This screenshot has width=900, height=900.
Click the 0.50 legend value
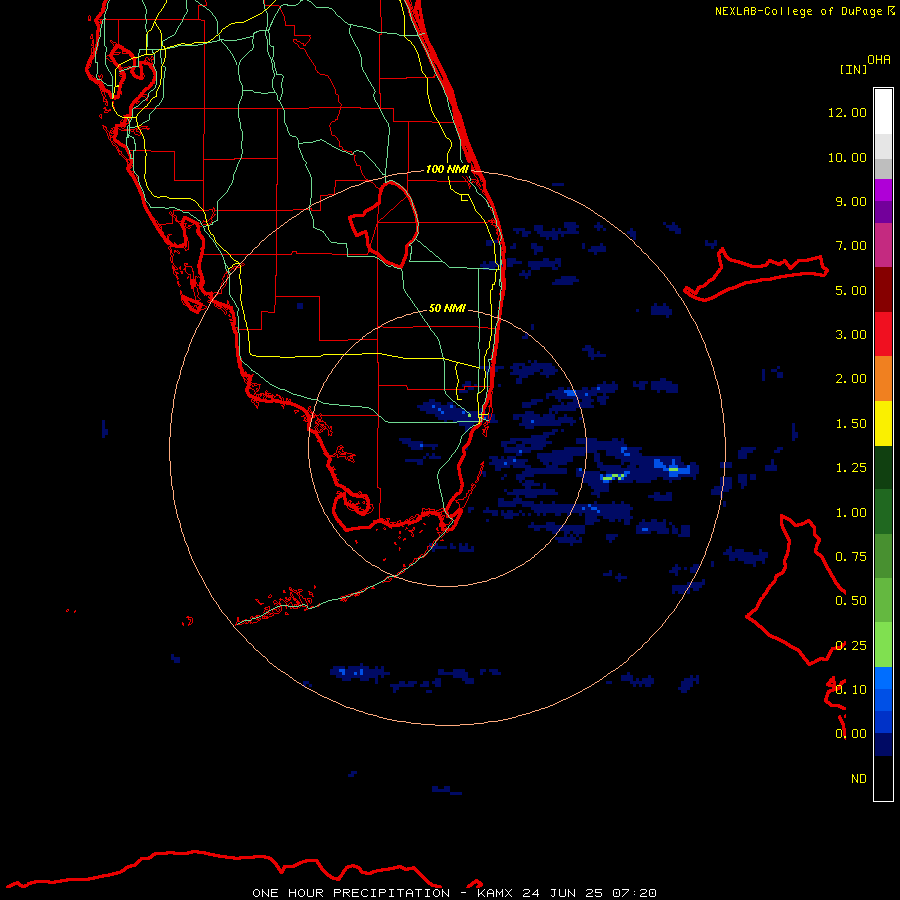tap(851, 601)
